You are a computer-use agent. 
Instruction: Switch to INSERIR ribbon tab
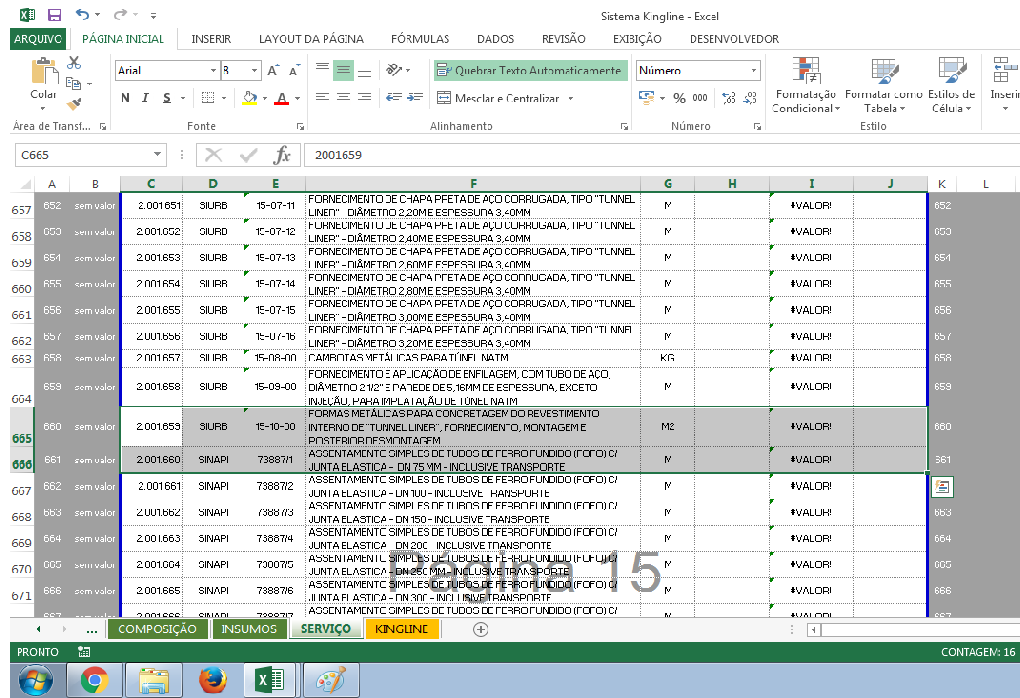211,39
